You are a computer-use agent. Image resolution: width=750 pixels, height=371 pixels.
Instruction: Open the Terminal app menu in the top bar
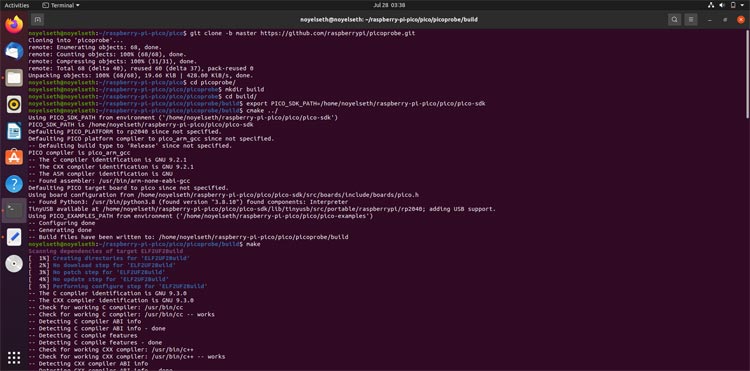point(61,5)
